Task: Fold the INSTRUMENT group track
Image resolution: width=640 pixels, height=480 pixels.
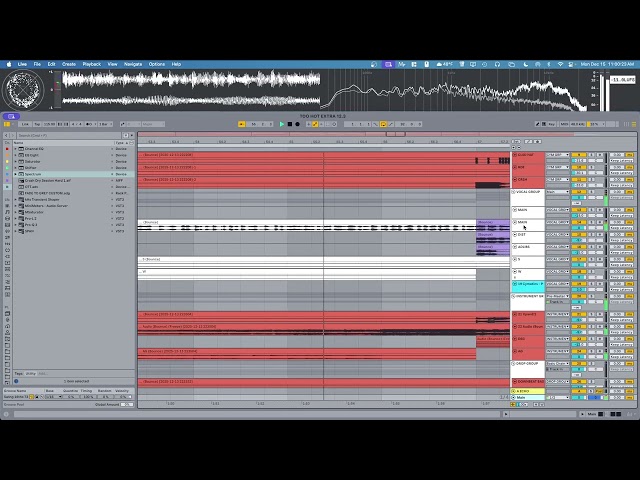Action: (x=513, y=296)
